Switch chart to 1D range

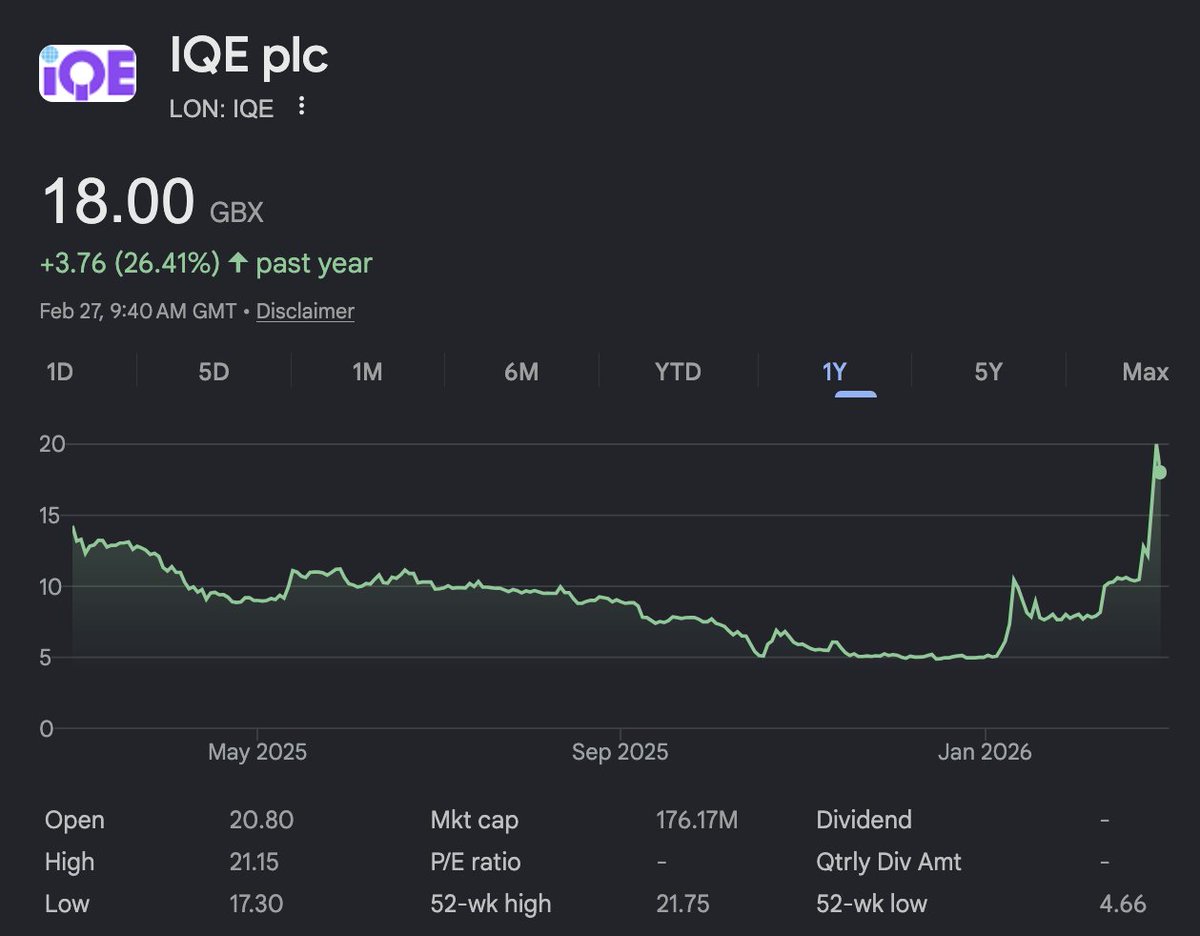tap(60, 372)
